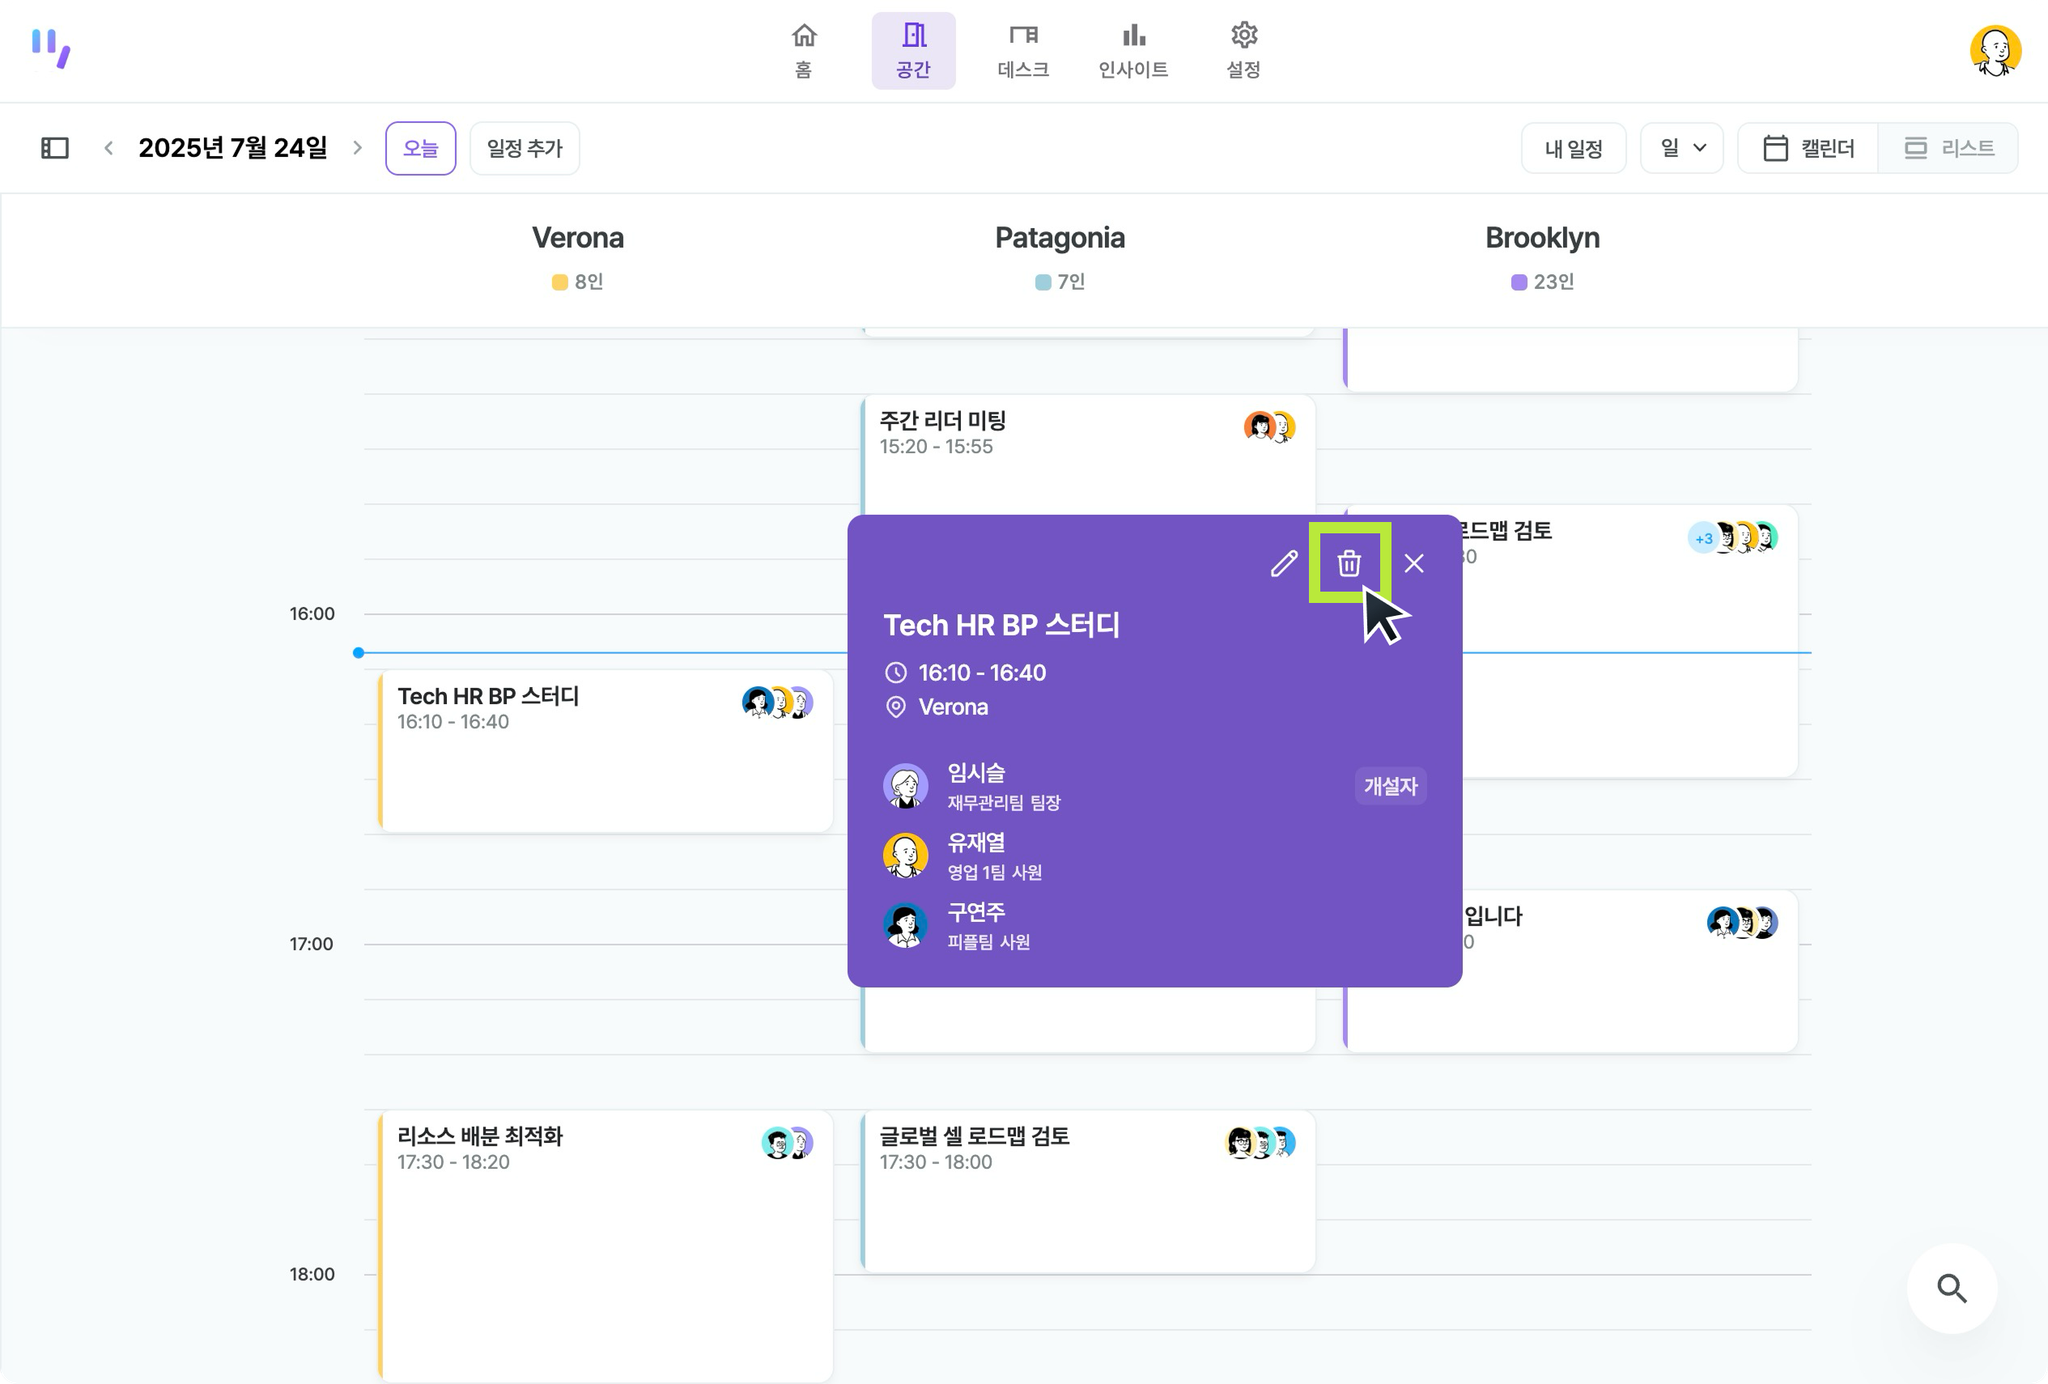Click the current-time blue dot marker

point(358,653)
